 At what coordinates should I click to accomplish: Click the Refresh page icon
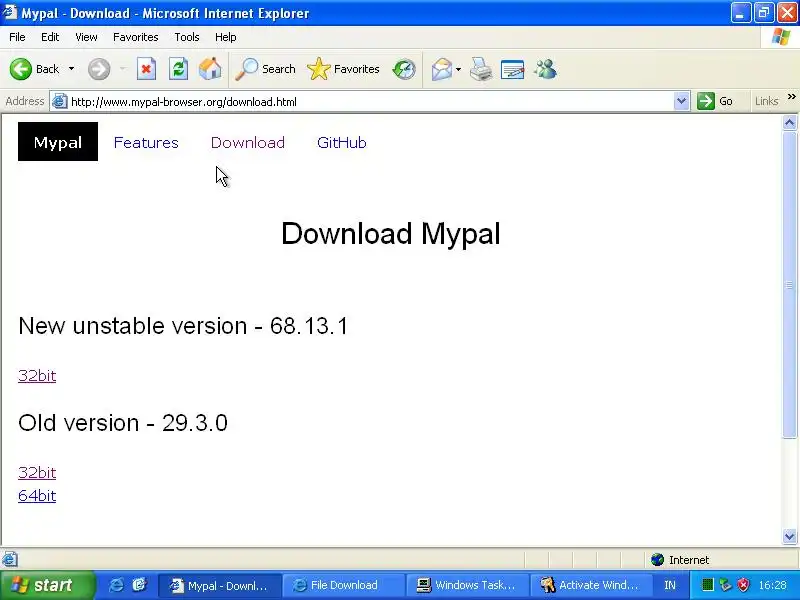tap(178, 69)
